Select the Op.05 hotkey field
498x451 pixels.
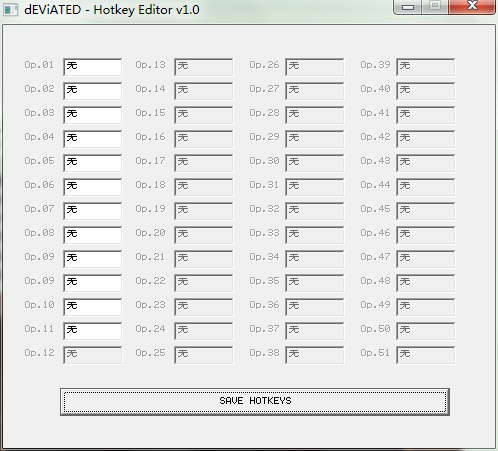pos(93,163)
